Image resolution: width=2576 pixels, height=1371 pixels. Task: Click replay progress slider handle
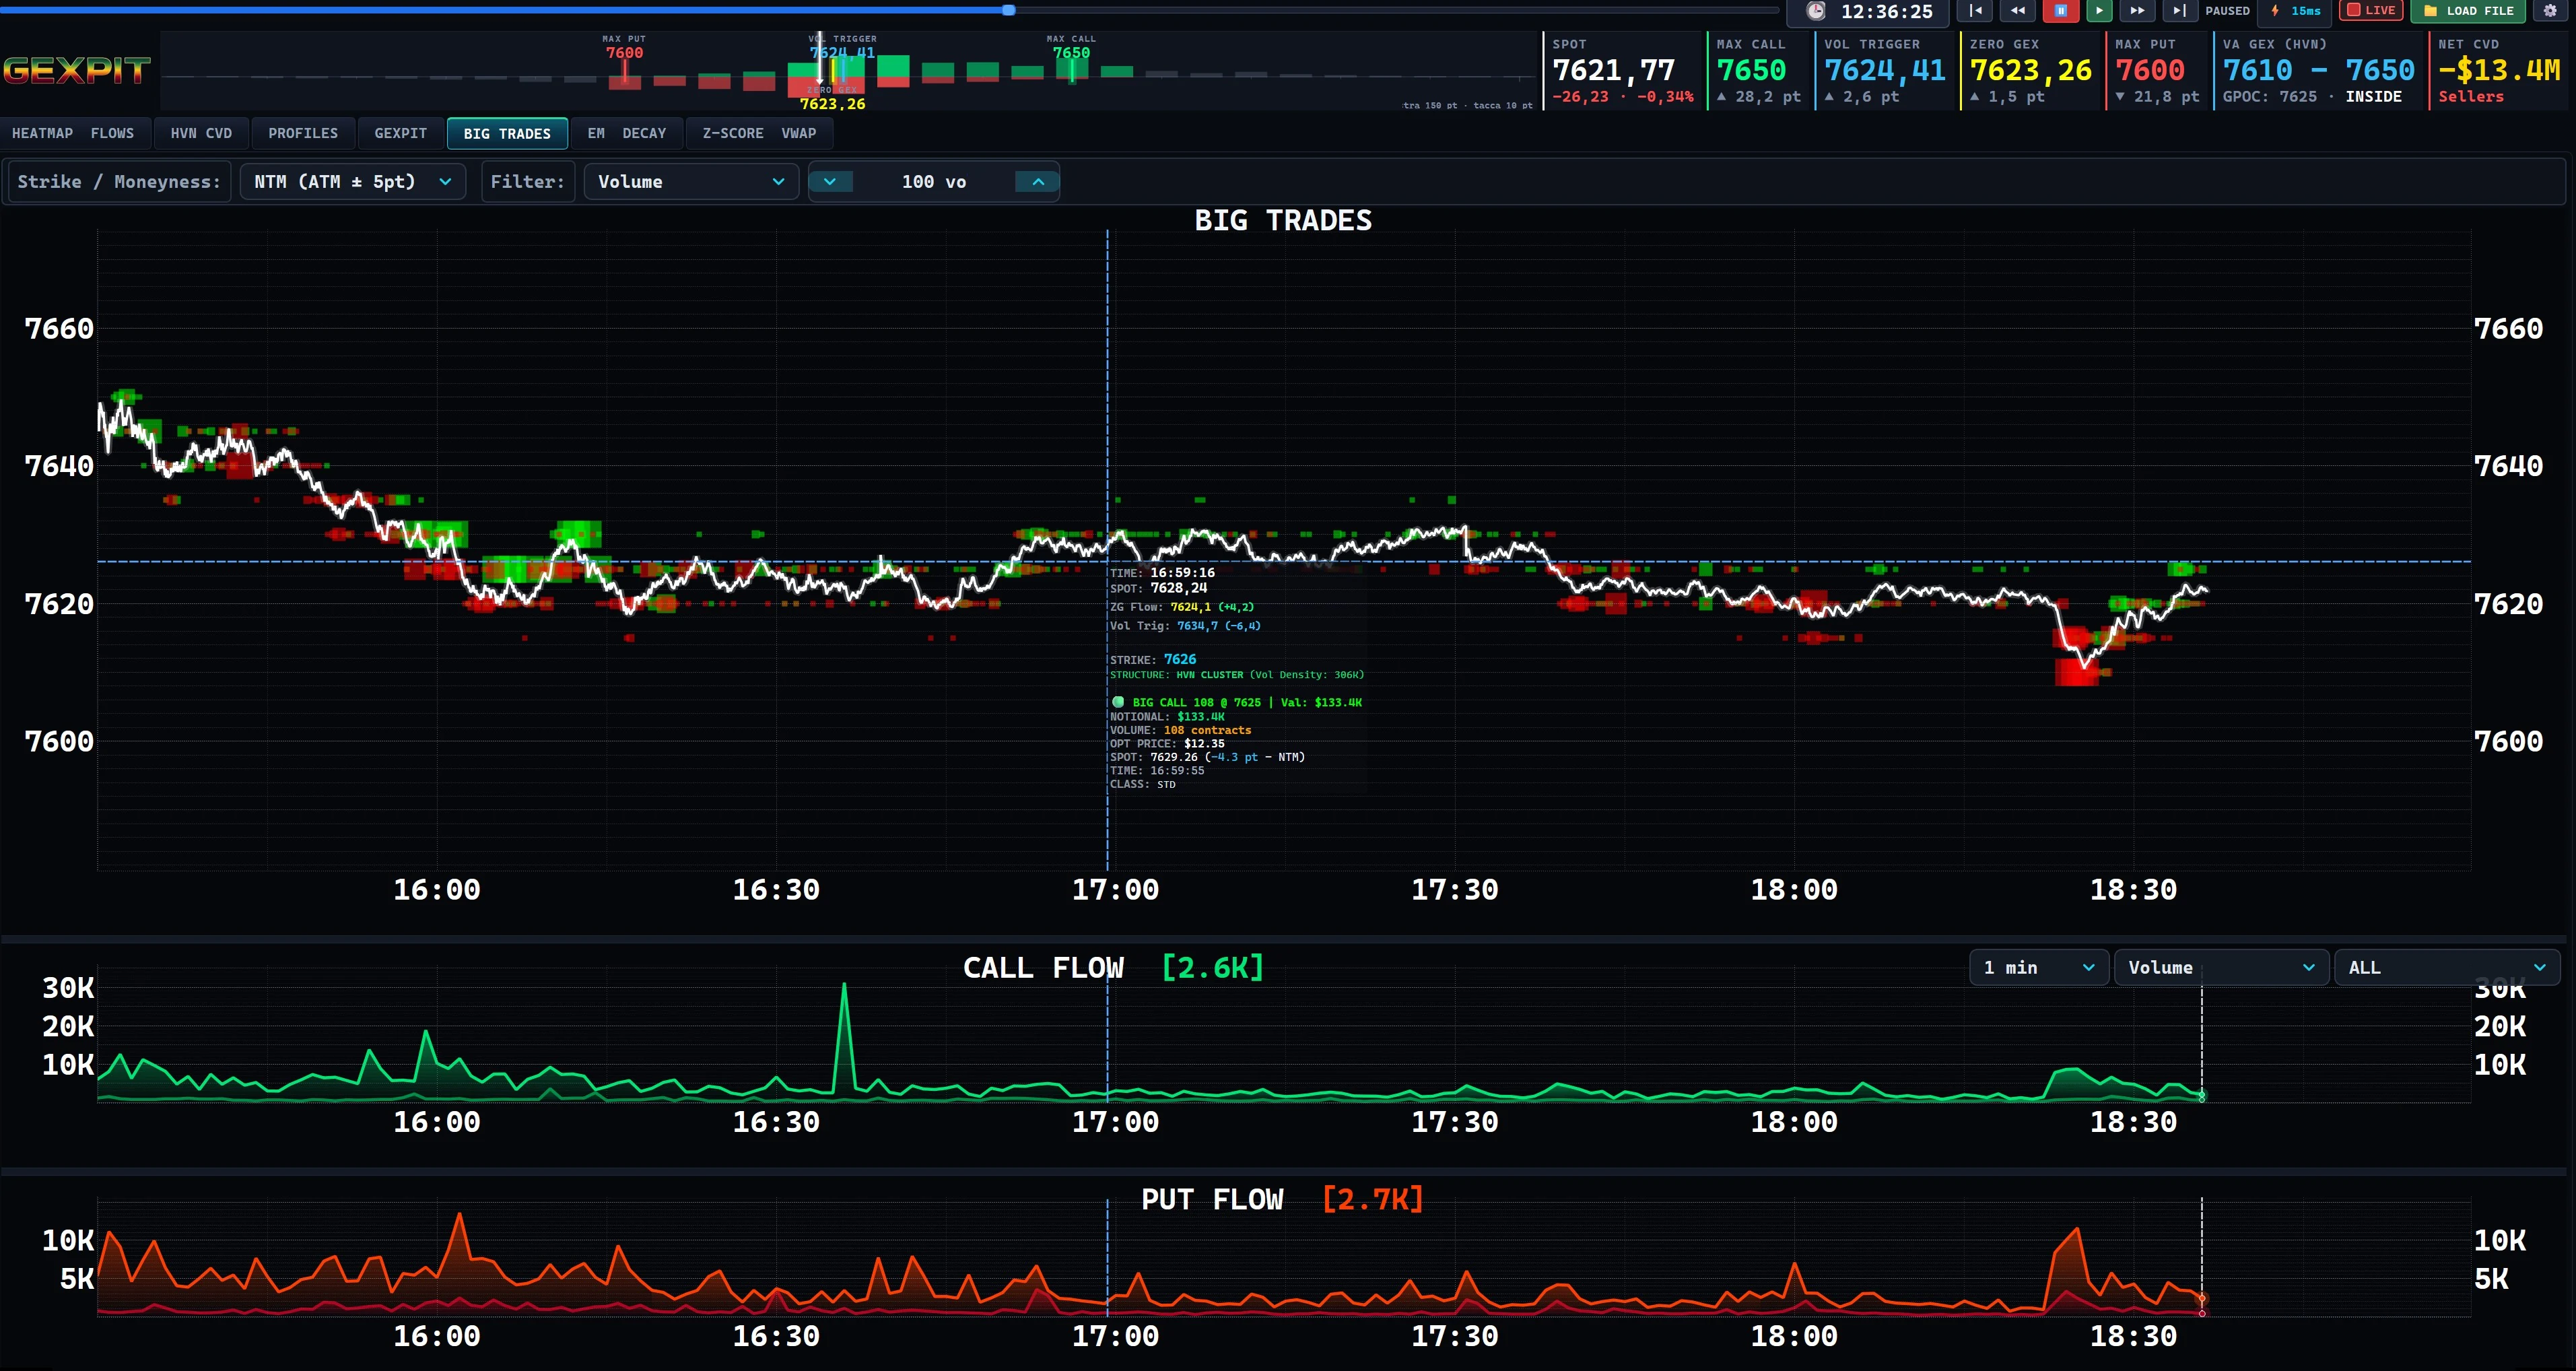coord(1009,10)
